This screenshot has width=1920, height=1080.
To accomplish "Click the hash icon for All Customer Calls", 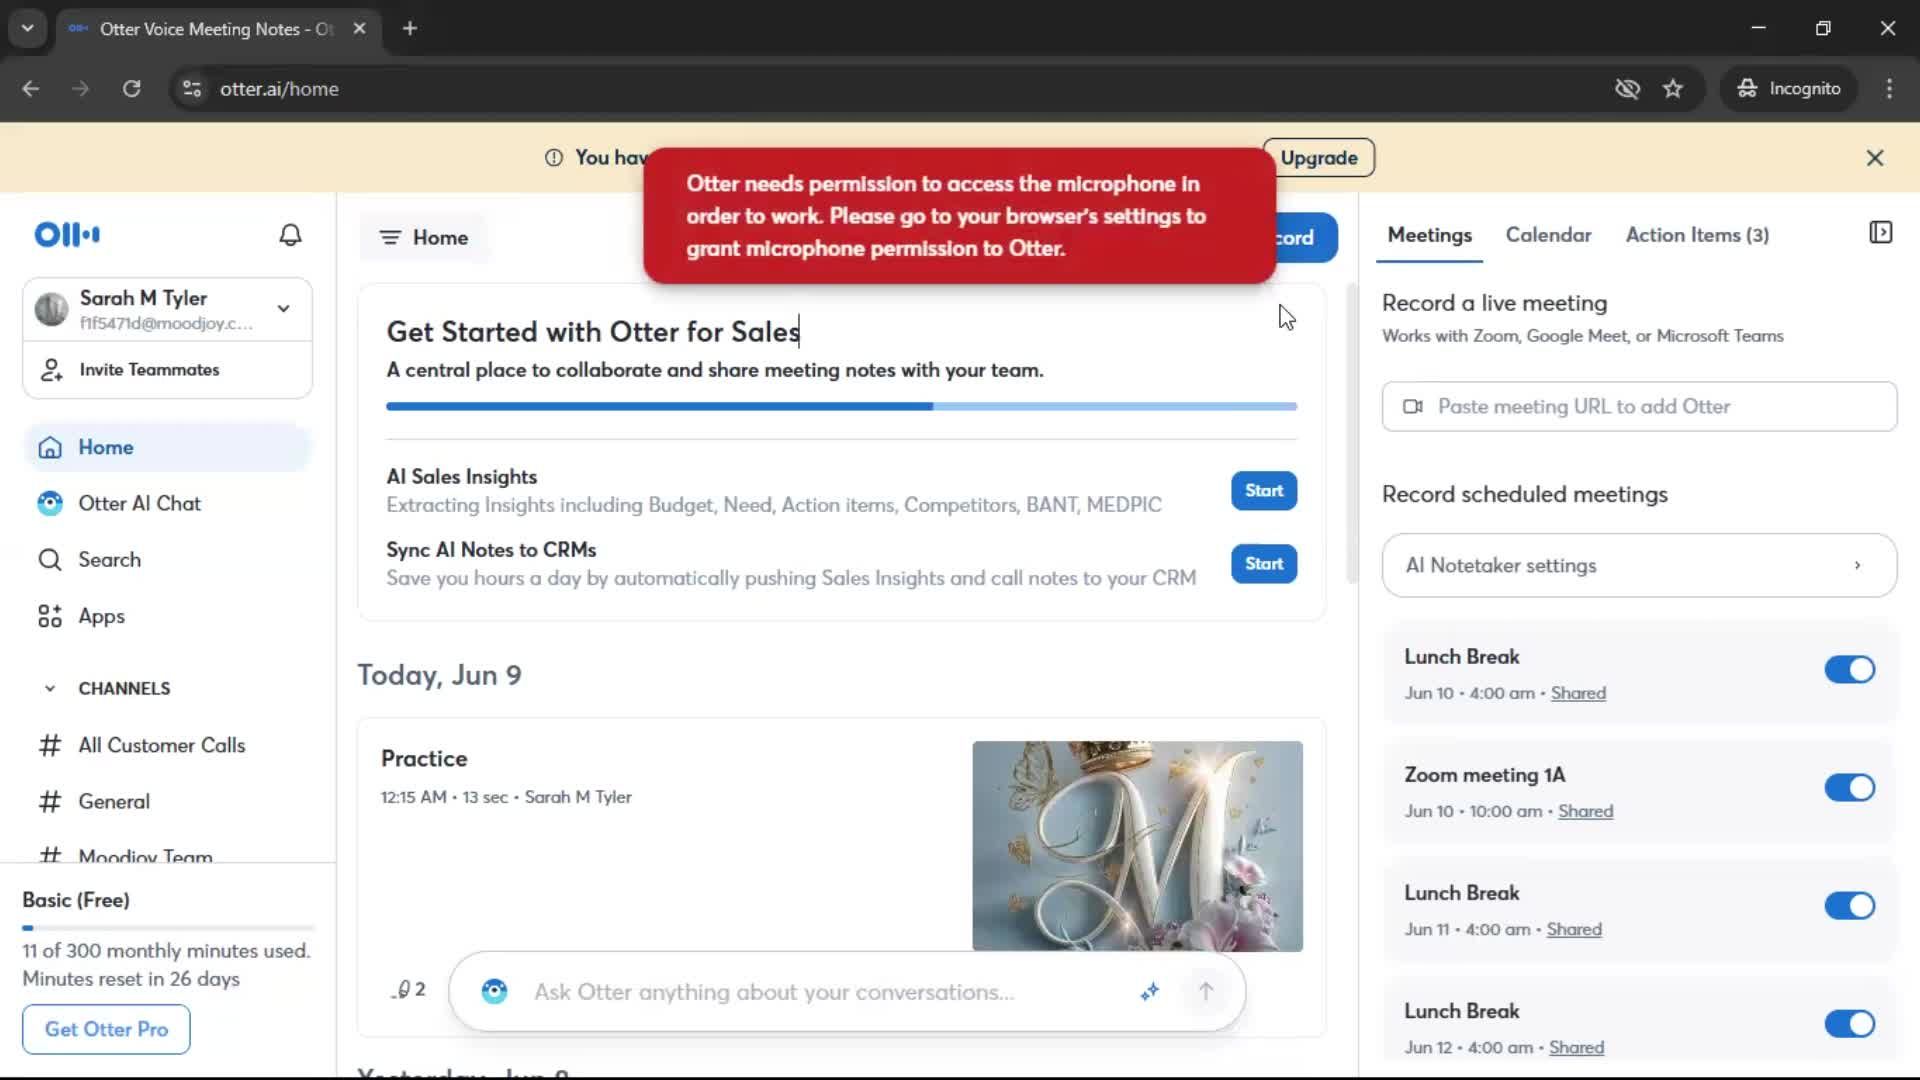I will (x=50, y=746).
